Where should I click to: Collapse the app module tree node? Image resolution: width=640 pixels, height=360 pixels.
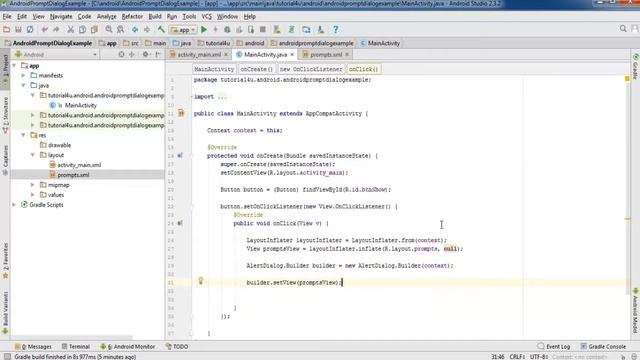pos(14,65)
